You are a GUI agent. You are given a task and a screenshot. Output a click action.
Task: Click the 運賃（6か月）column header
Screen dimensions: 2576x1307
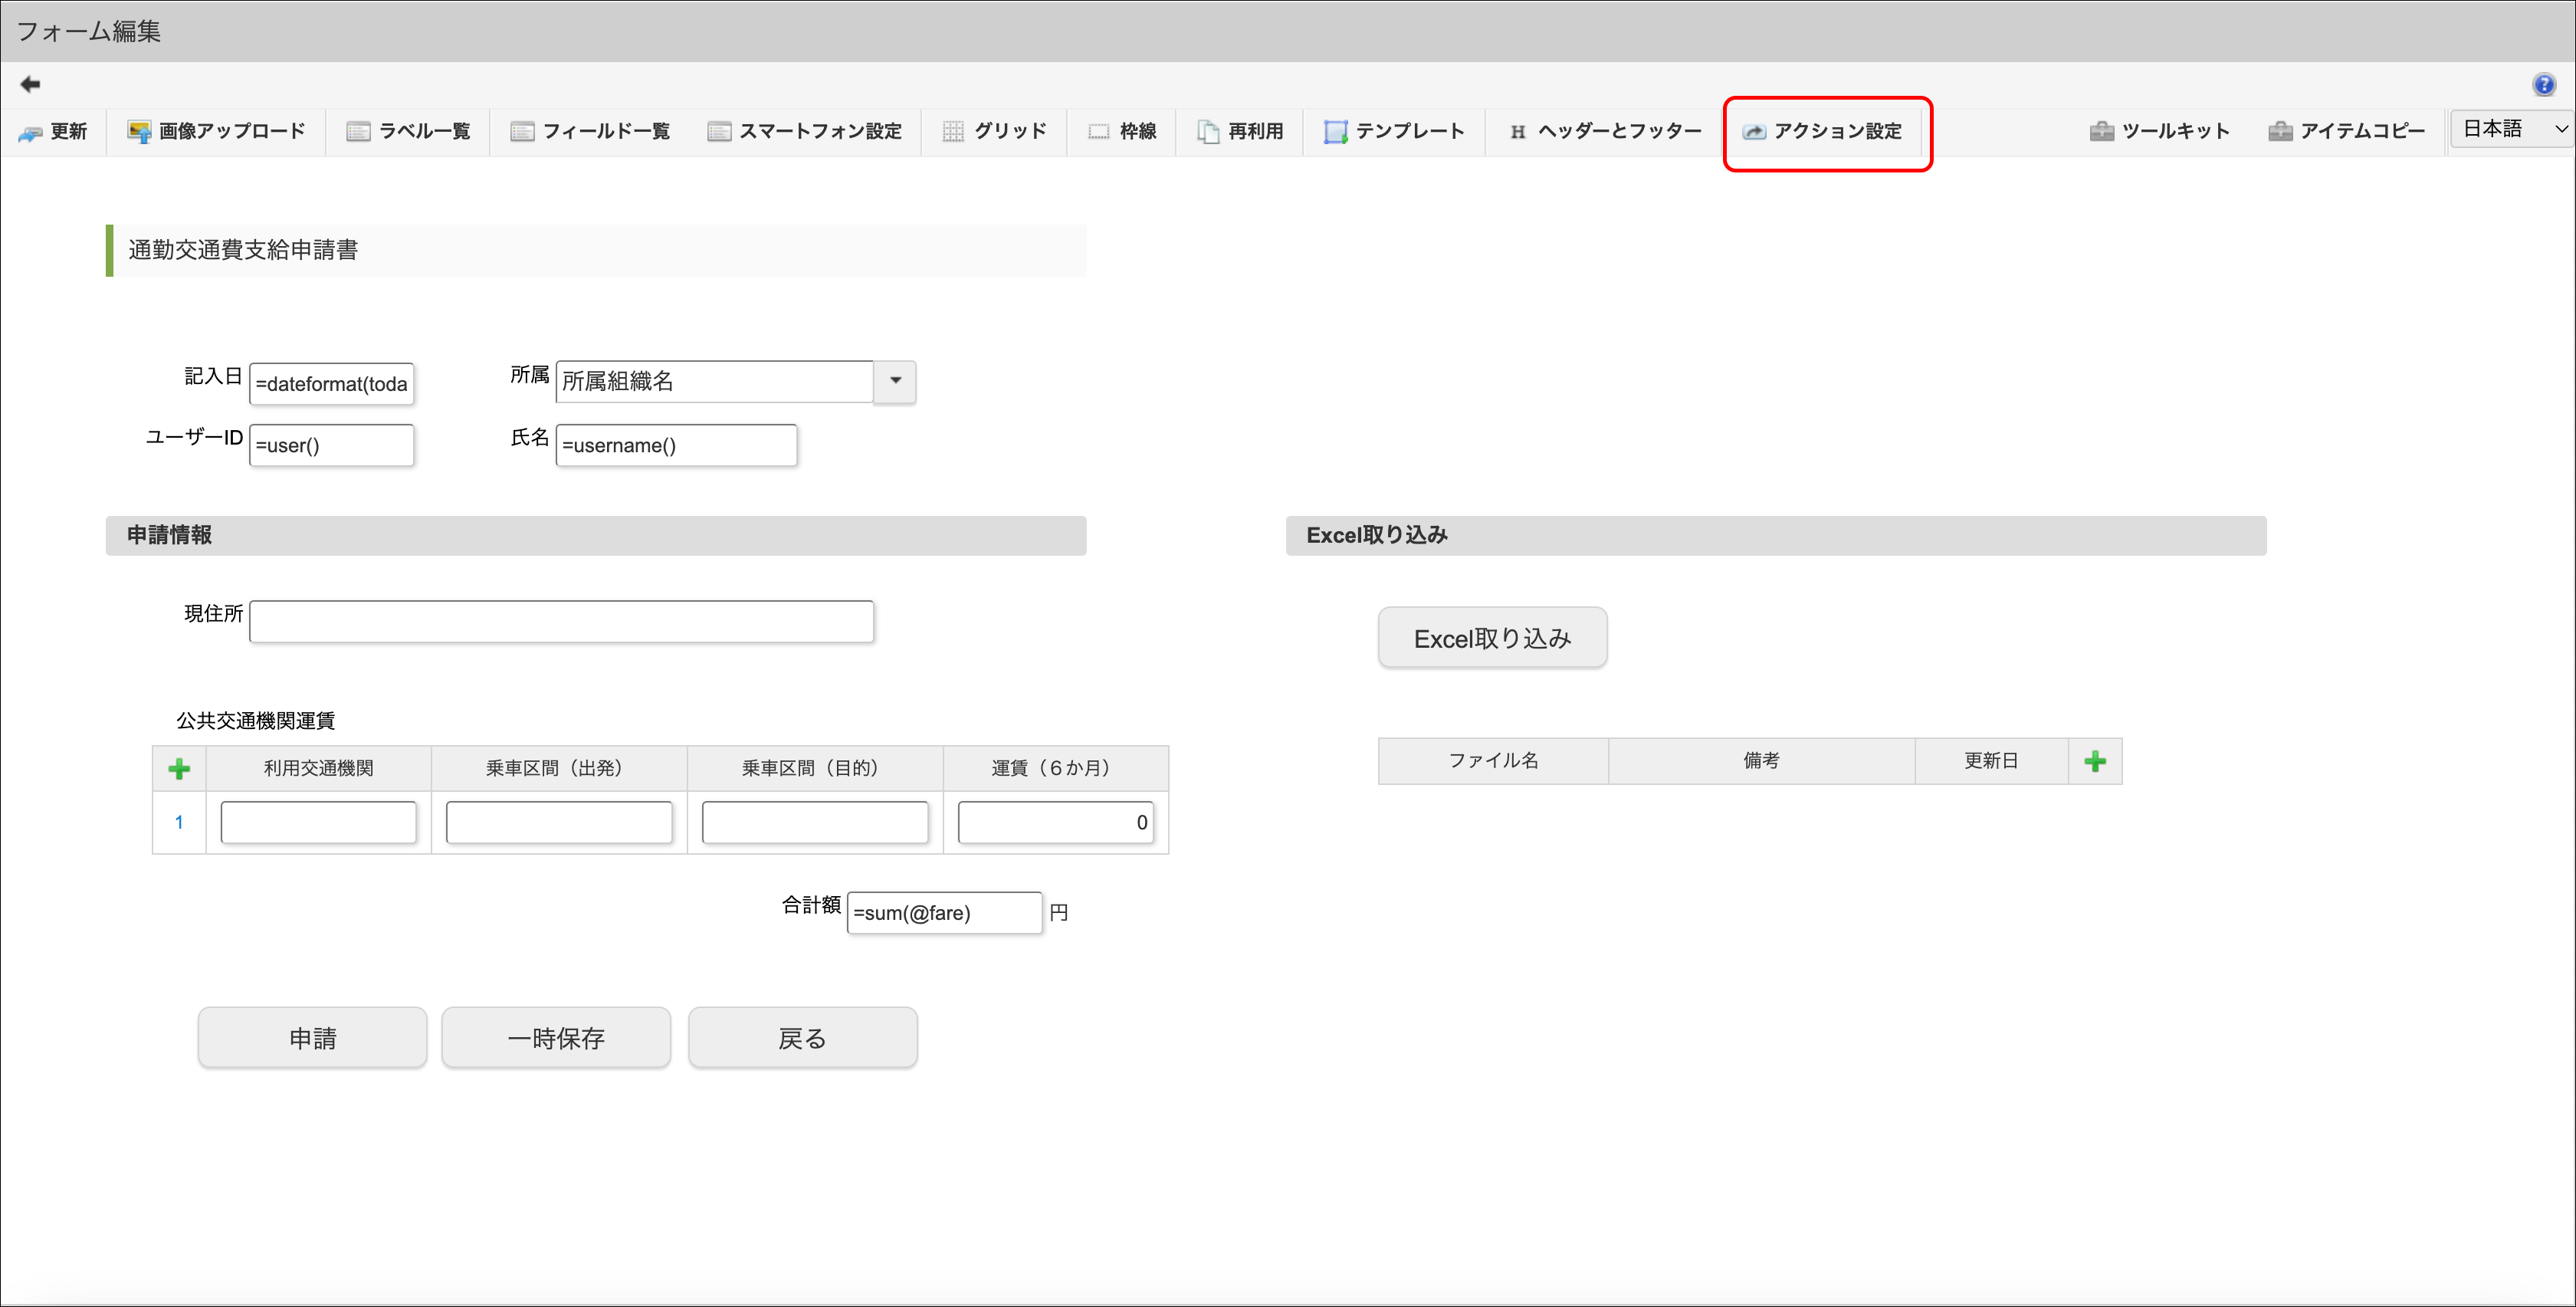coord(1055,768)
